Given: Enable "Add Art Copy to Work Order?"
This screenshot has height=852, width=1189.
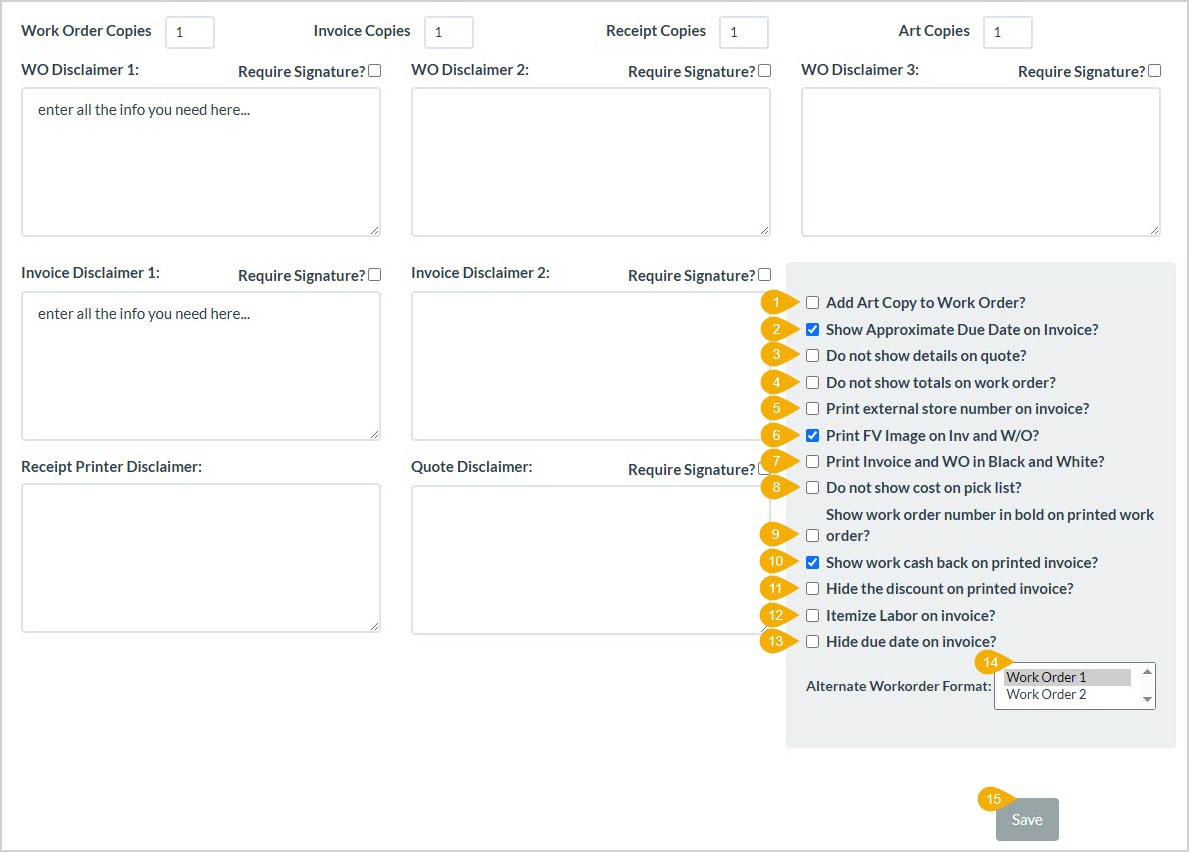Looking at the screenshot, I should tap(813, 302).
